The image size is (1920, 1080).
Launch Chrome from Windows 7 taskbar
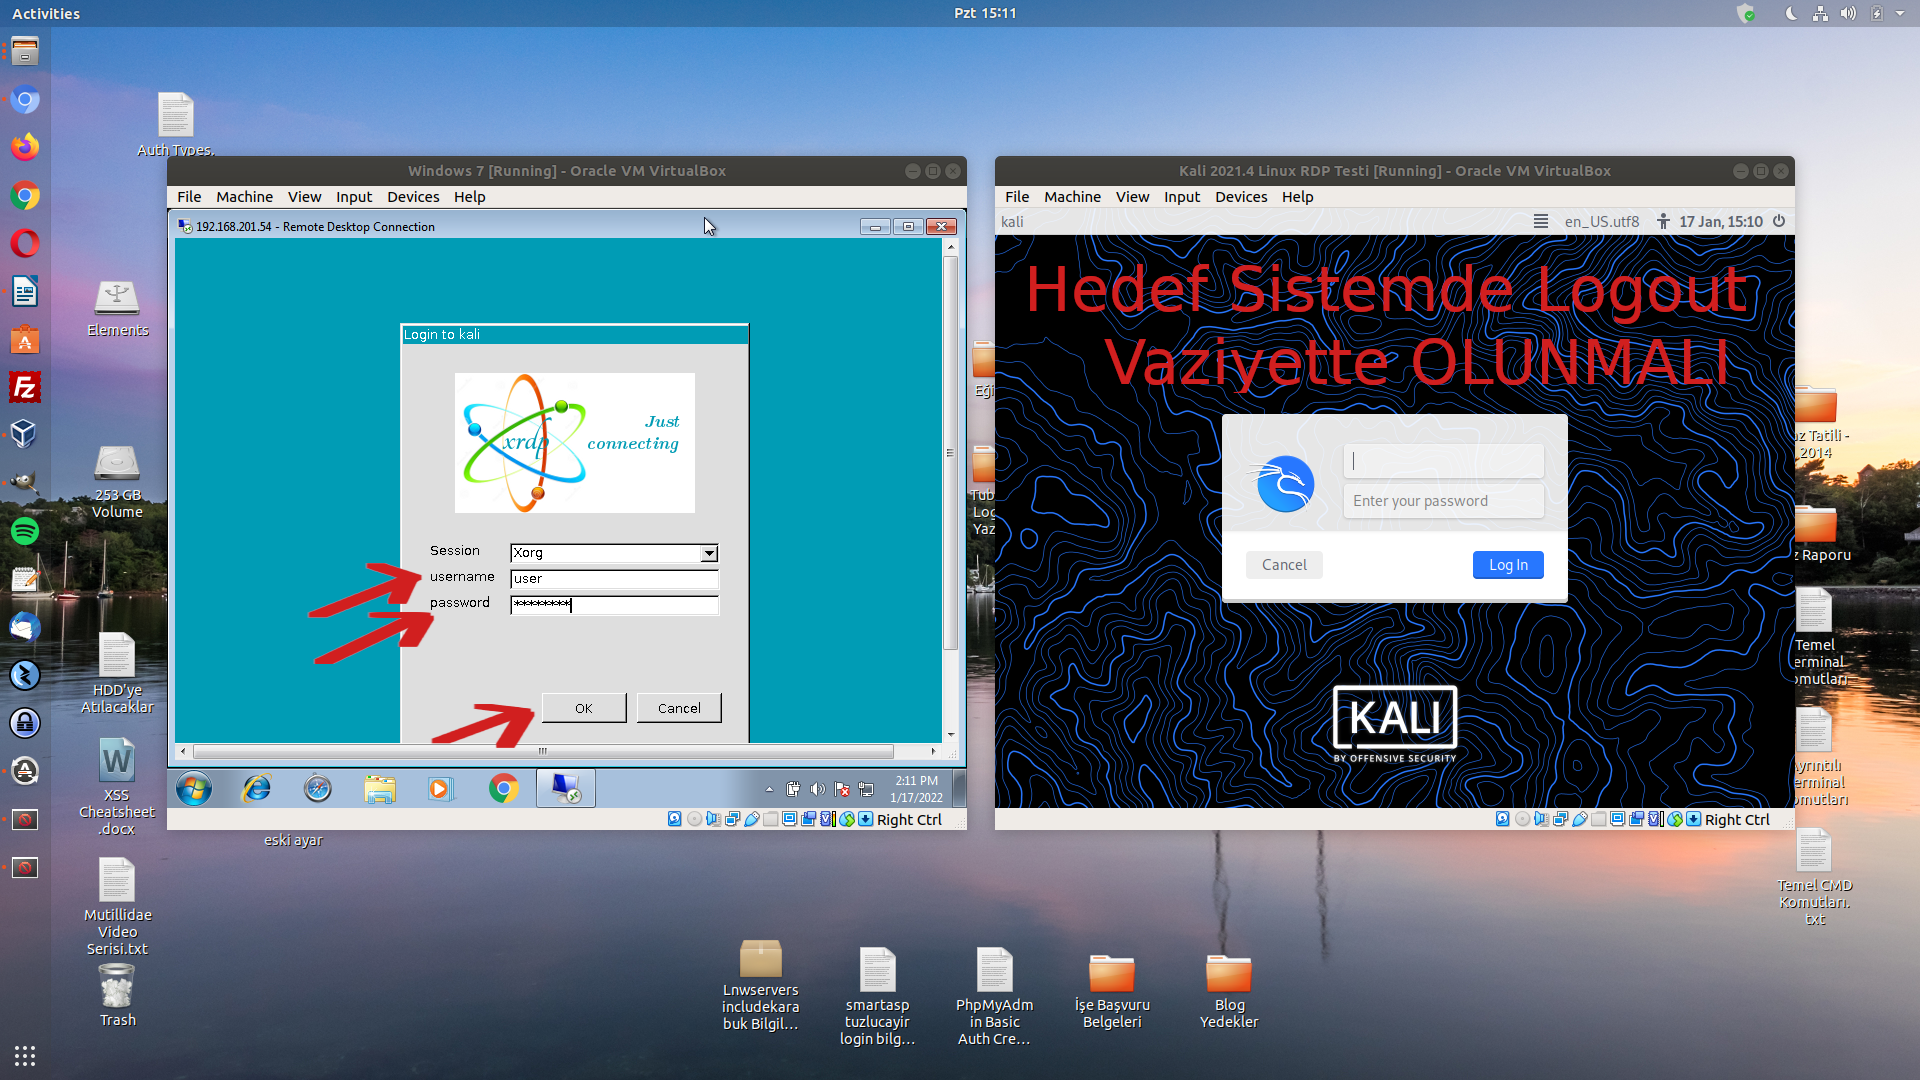point(503,789)
